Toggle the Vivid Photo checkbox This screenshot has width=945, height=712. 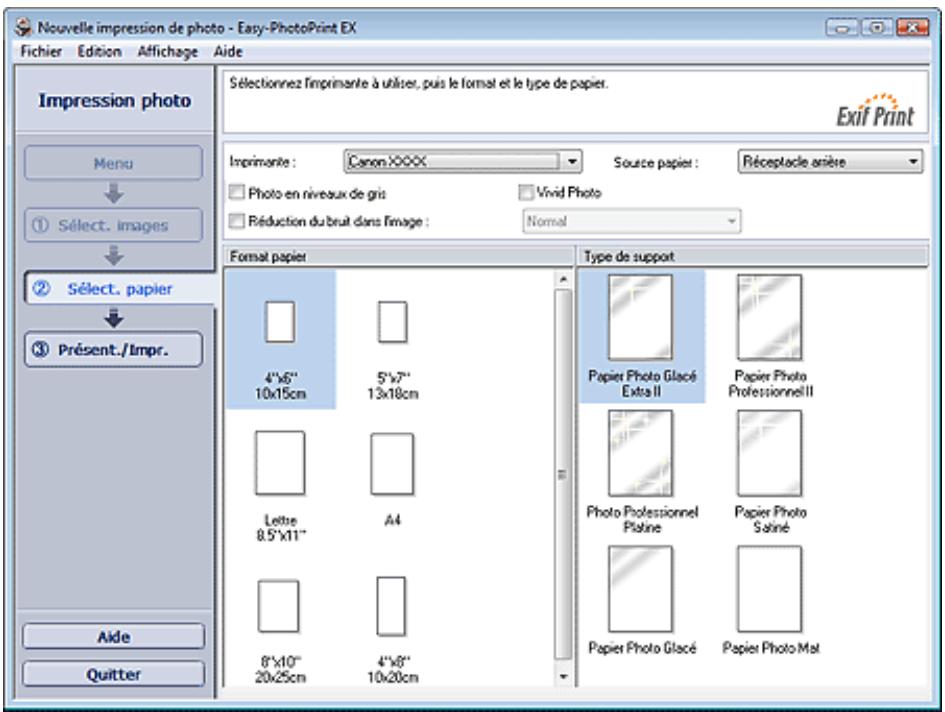pyautogui.click(x=526, y=192)
